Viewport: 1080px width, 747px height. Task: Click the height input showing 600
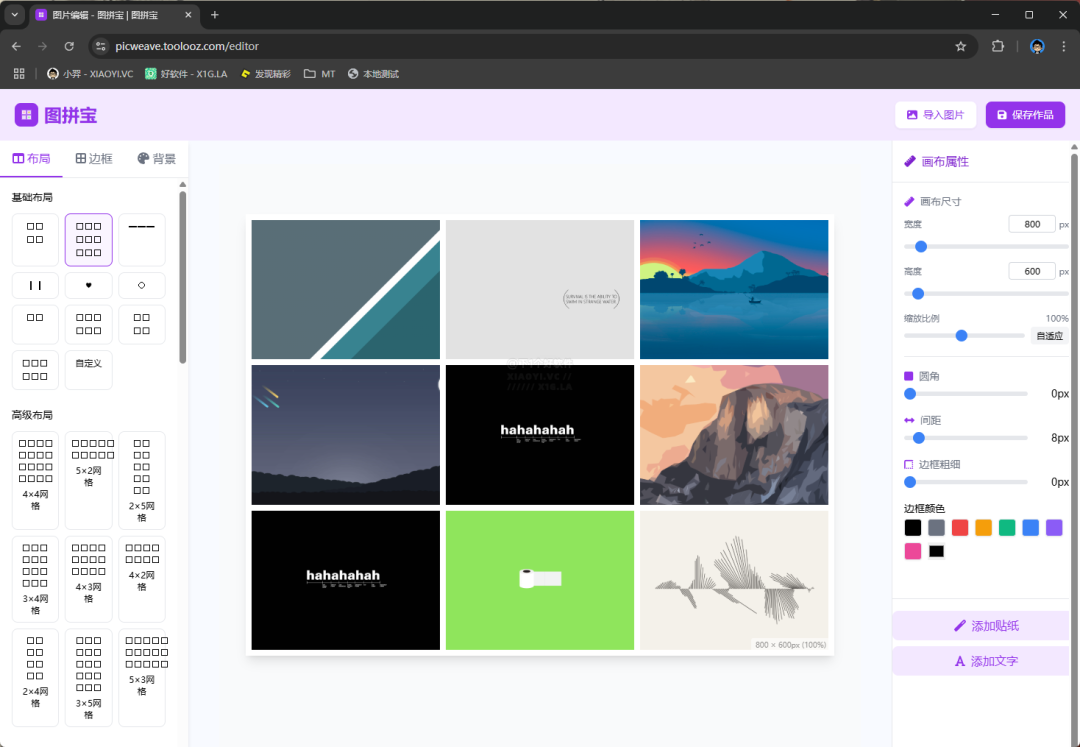[1032, 271]
